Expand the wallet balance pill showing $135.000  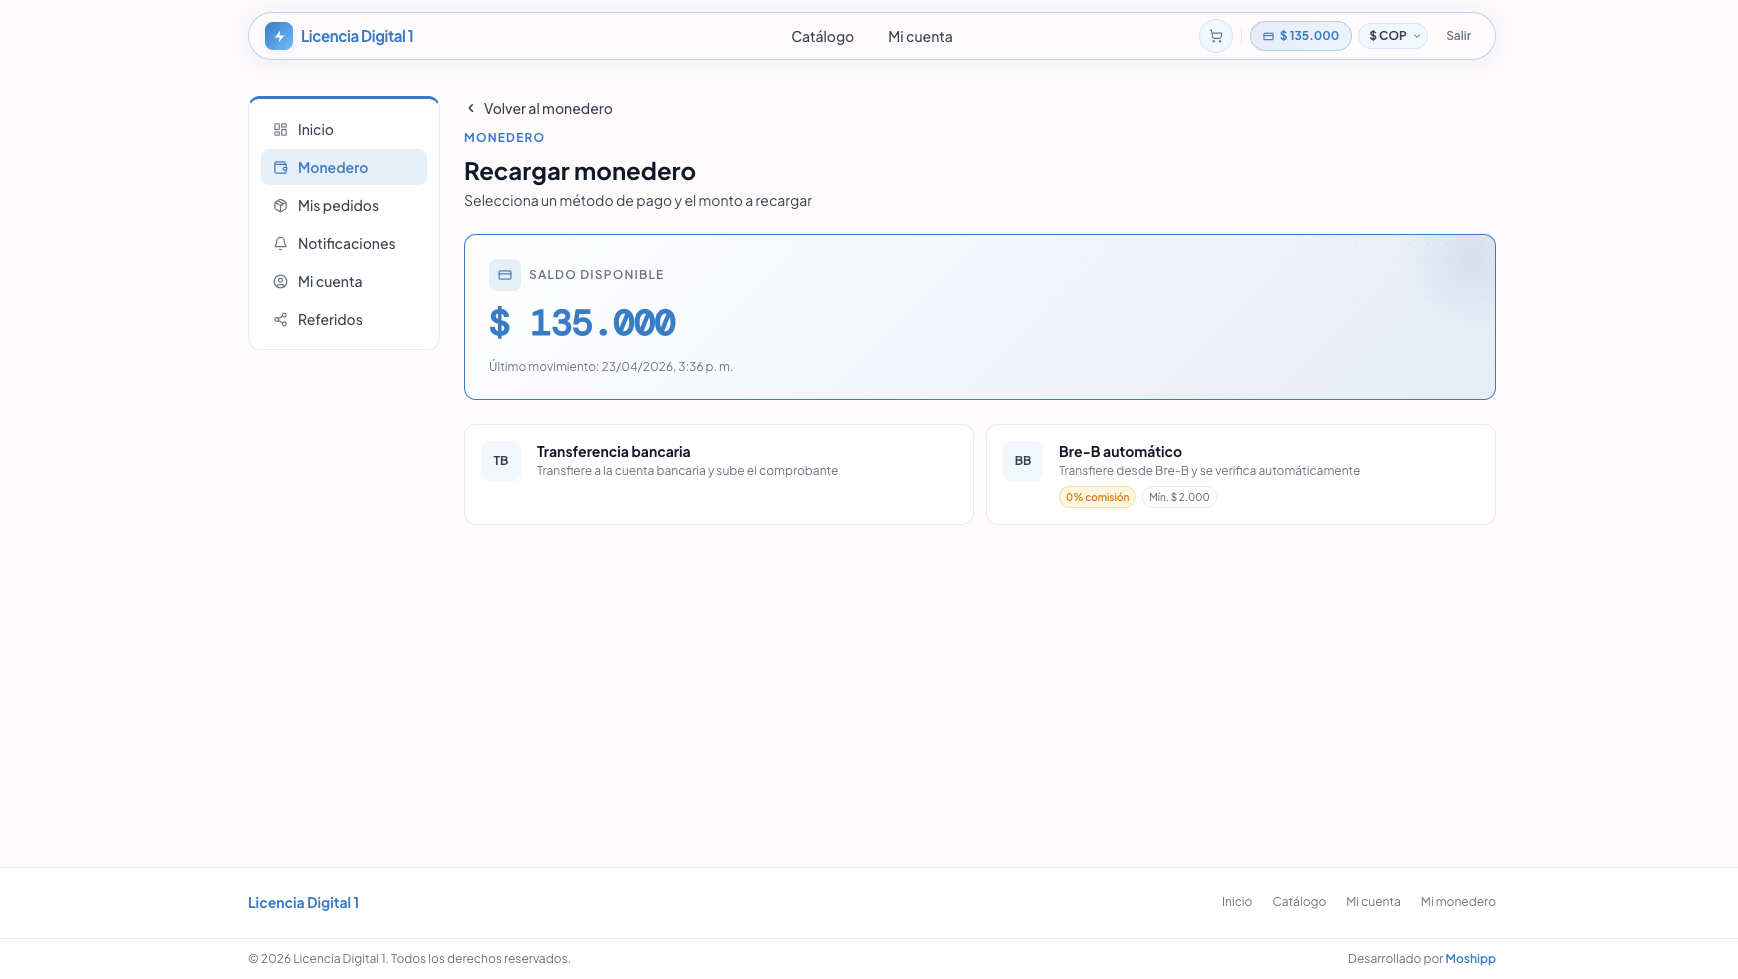click(1300, 35)
